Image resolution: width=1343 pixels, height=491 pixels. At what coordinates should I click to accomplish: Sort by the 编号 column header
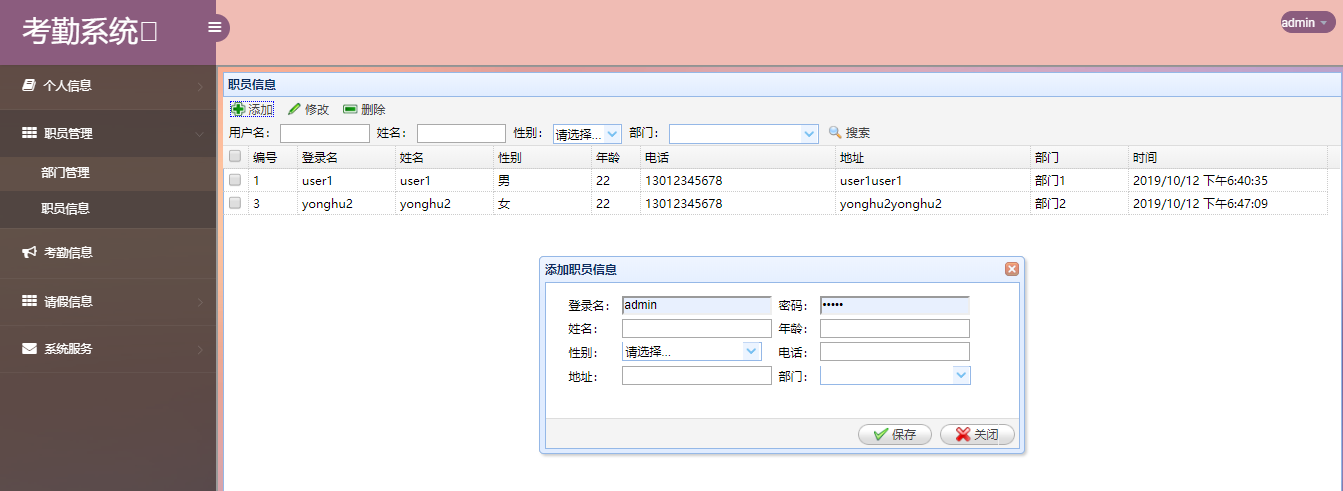point(273,157)
